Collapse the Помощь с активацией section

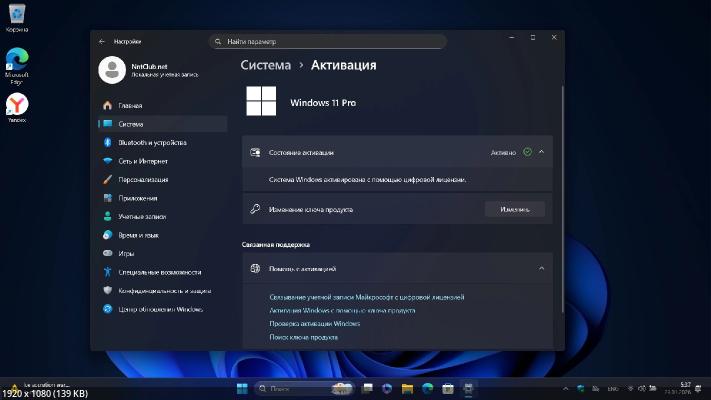click(x=541, y=268)
